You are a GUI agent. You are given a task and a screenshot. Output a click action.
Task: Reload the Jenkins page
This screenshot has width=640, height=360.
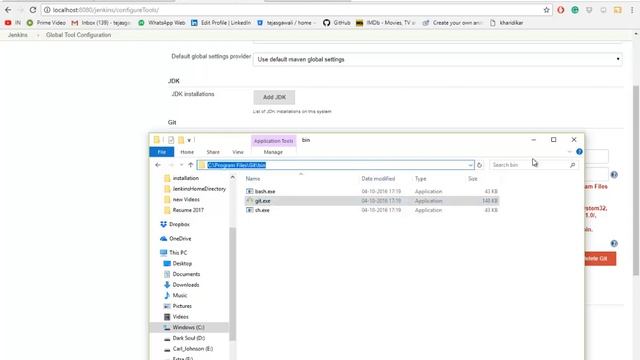pos(33,10)
